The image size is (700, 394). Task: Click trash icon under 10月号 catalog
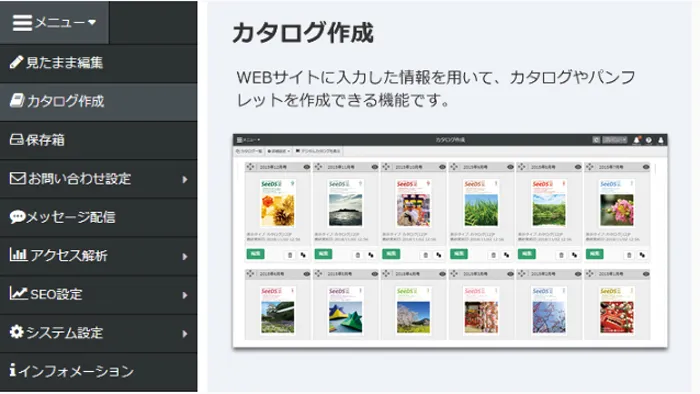(425, 255)
